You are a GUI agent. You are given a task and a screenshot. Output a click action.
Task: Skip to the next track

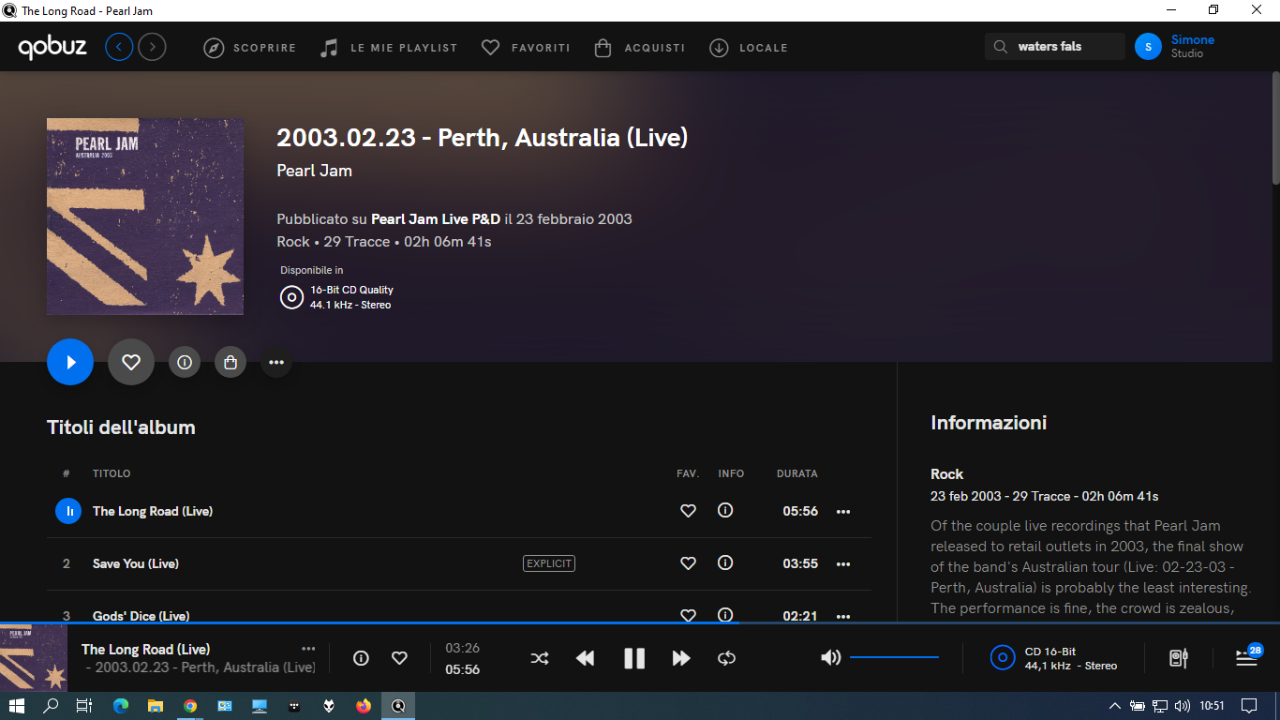(x=681, y=658)
